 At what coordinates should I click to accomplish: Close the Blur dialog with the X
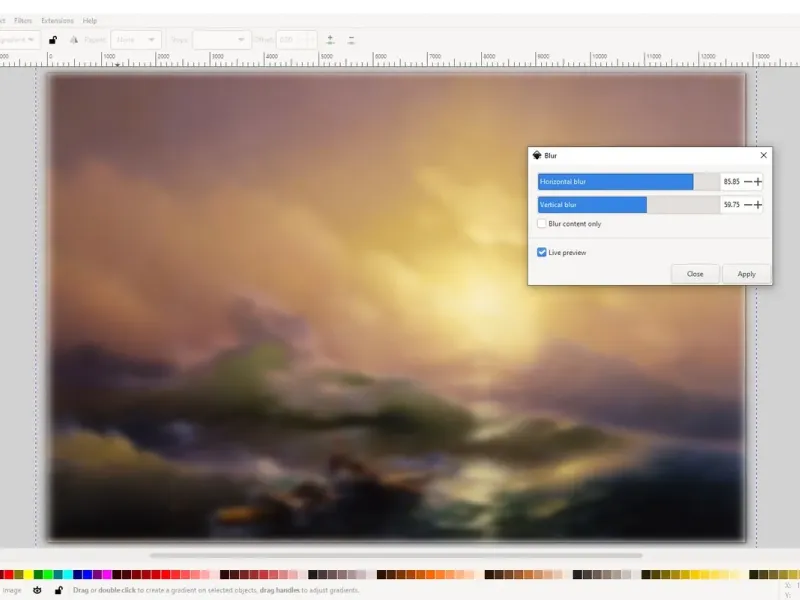763,155
